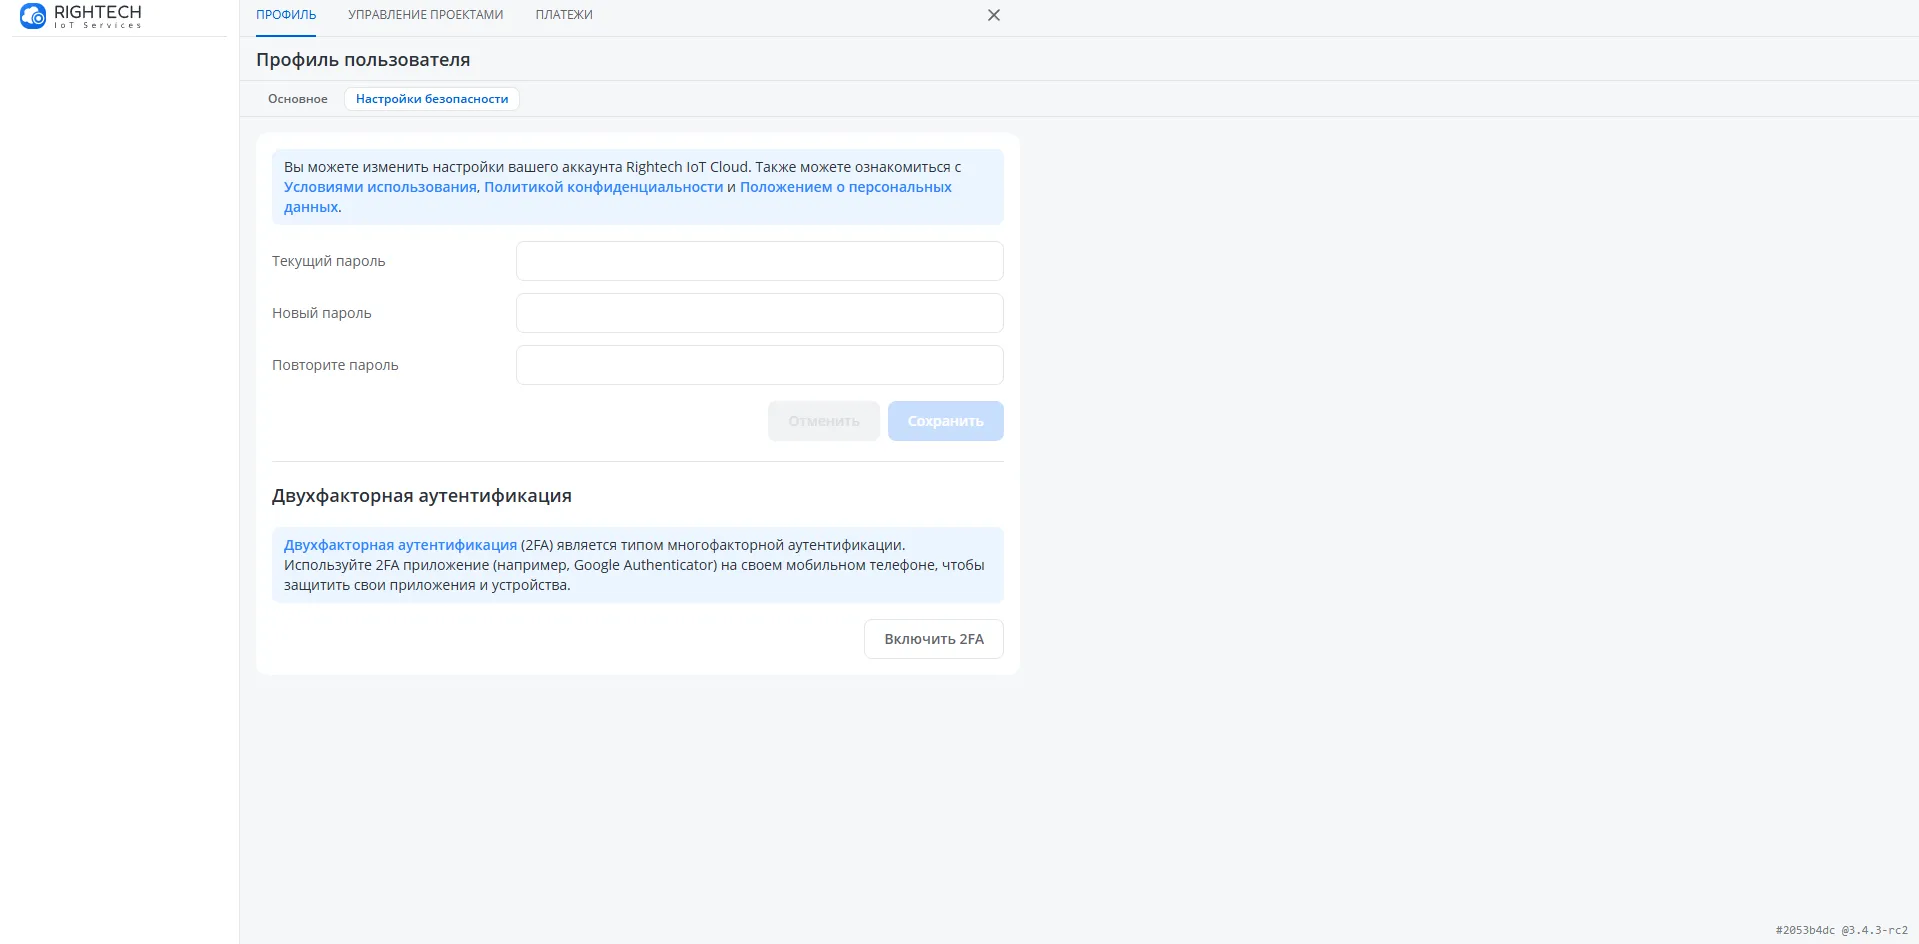Click the Rightech IoT Services logo icon
The height and width of the screenshot is (944, 1919).
pos(33,16)
